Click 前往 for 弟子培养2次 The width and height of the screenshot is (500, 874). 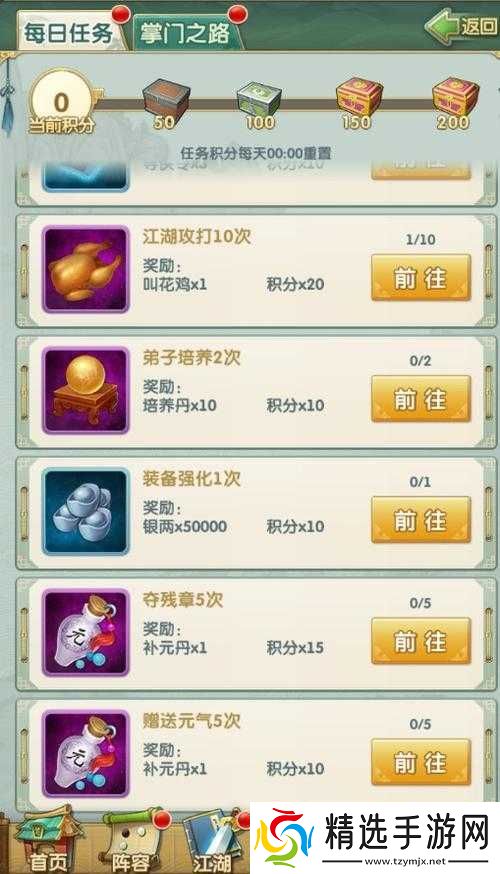pyautogui.click(x=421, y=399)
